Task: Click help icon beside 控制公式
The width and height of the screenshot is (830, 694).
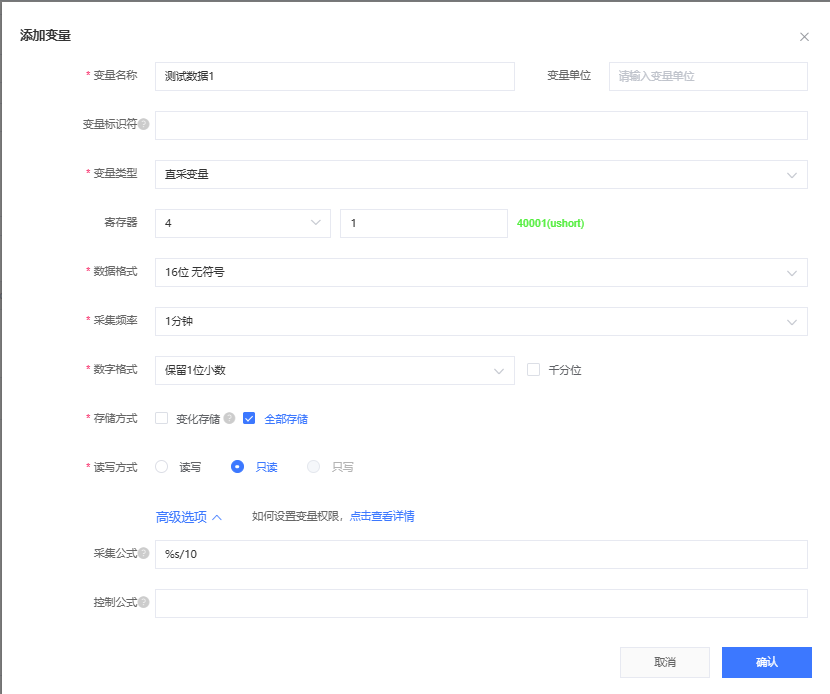Action: (144, 603)
